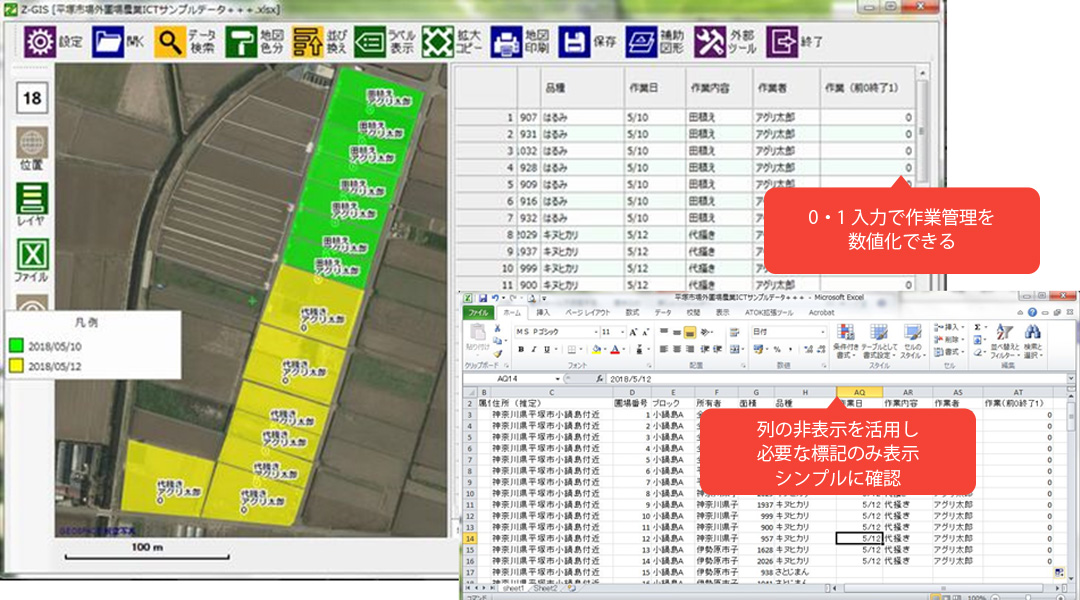
Task: Click Excel help question mark icon
Action: pos(1032,313)
